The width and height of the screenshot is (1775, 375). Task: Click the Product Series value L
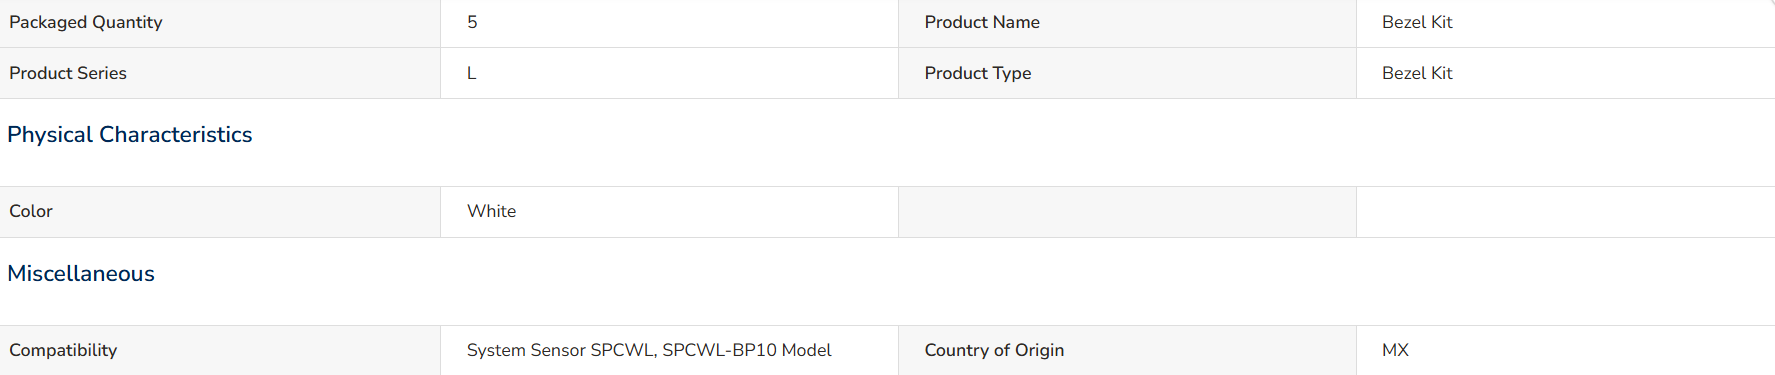(471, 73)
